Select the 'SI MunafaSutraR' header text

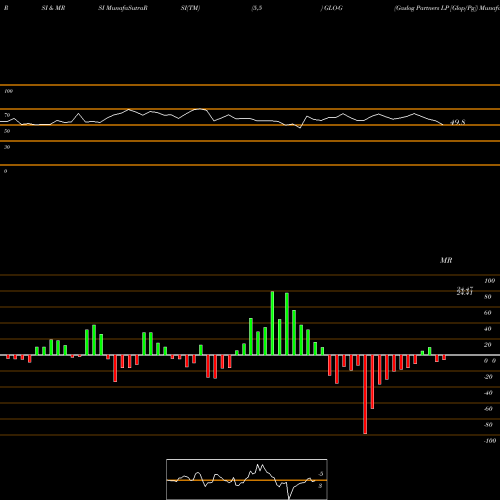(x=123, y=8)
